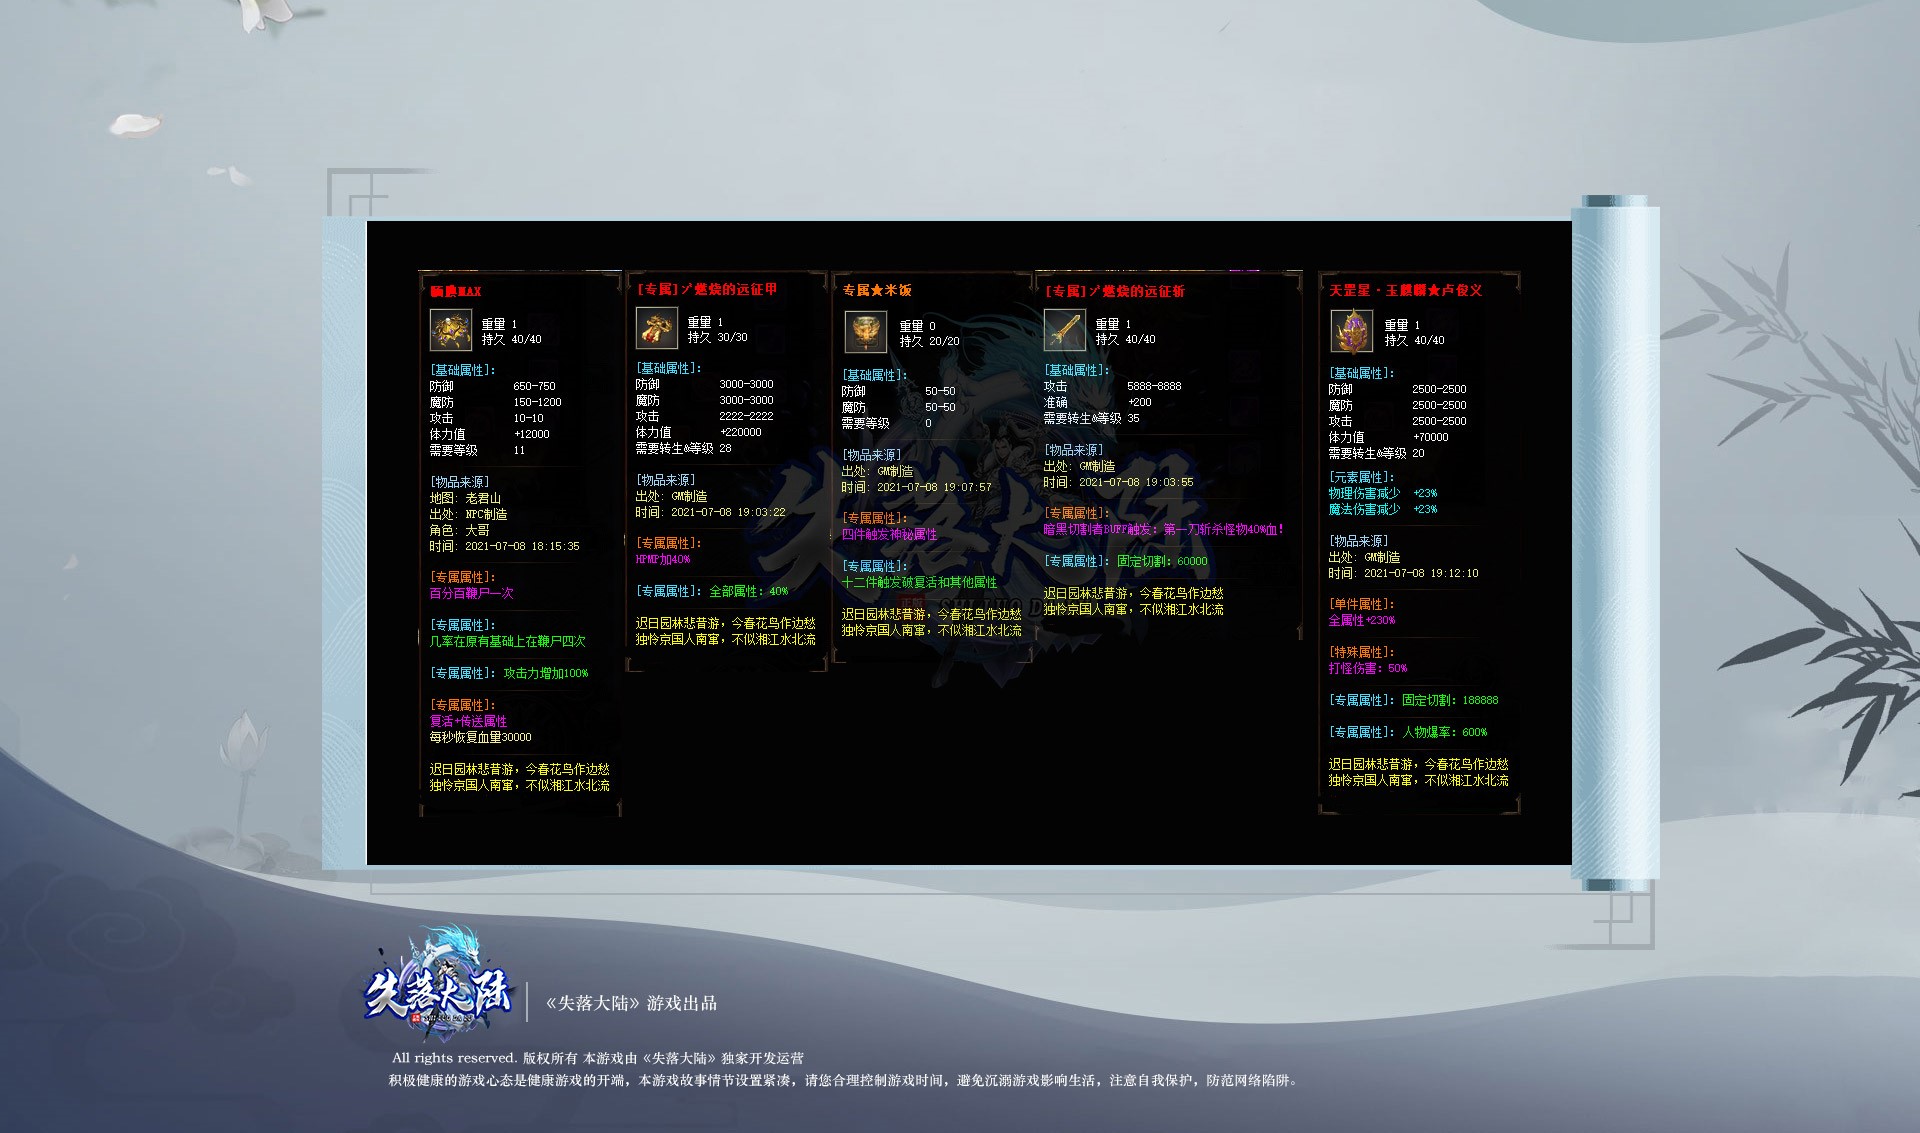1920x1133 pixels.
Task: Click the healthy gaming advisory notice text
Action: (x=842, y=1080)
